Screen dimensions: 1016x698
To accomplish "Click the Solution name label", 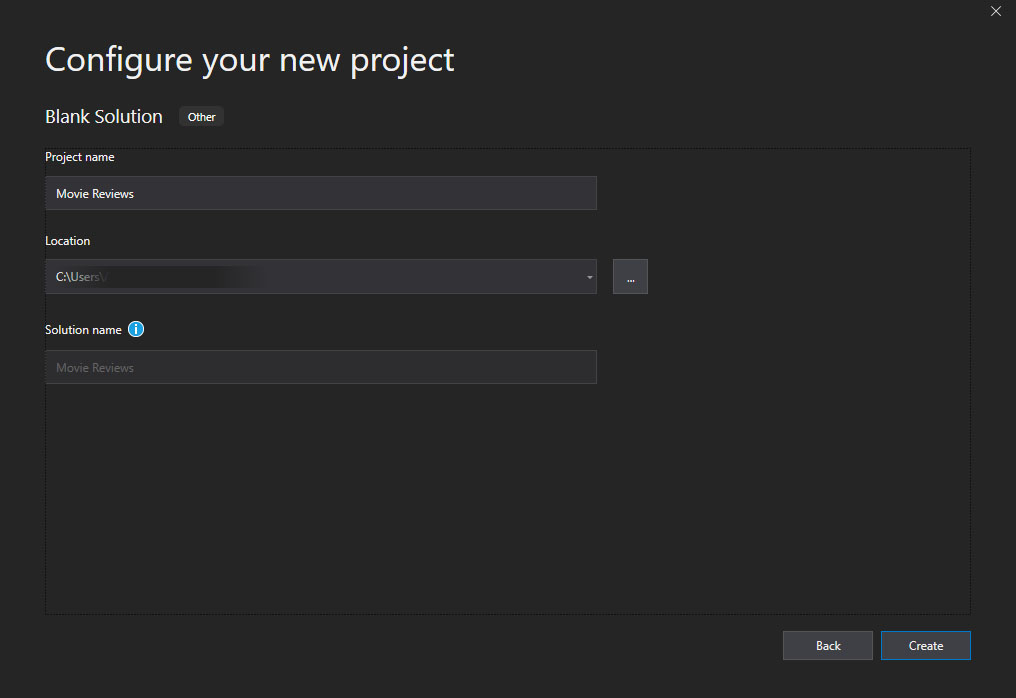I will tap(83, 330).
